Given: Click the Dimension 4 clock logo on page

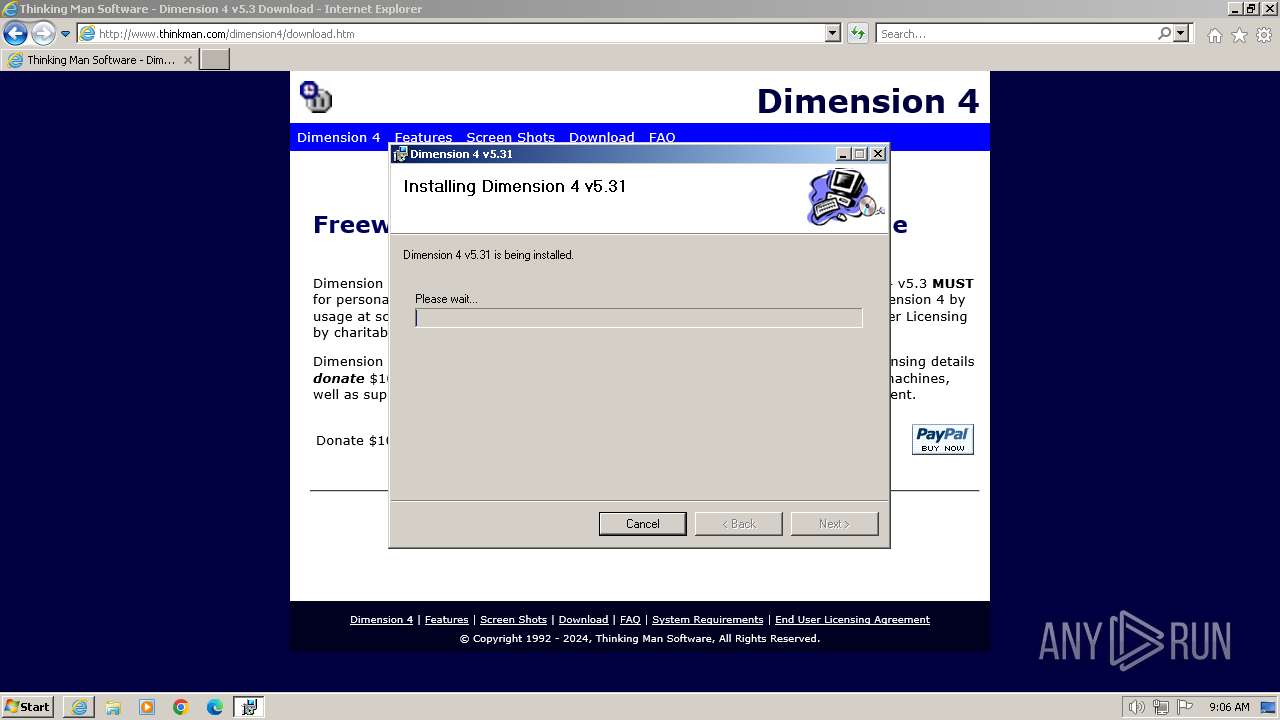Looking at the screenshot, I should (x=316, y=97).
